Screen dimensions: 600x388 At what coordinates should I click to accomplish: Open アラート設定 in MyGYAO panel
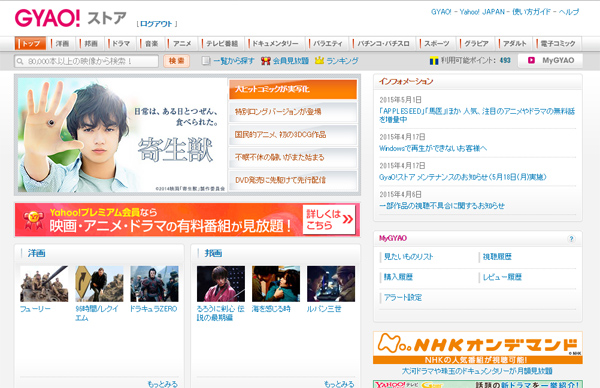coord(403,298)
